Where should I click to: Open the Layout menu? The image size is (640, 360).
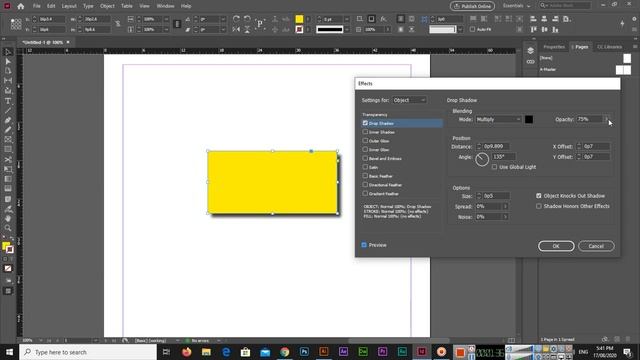[69, 6]
